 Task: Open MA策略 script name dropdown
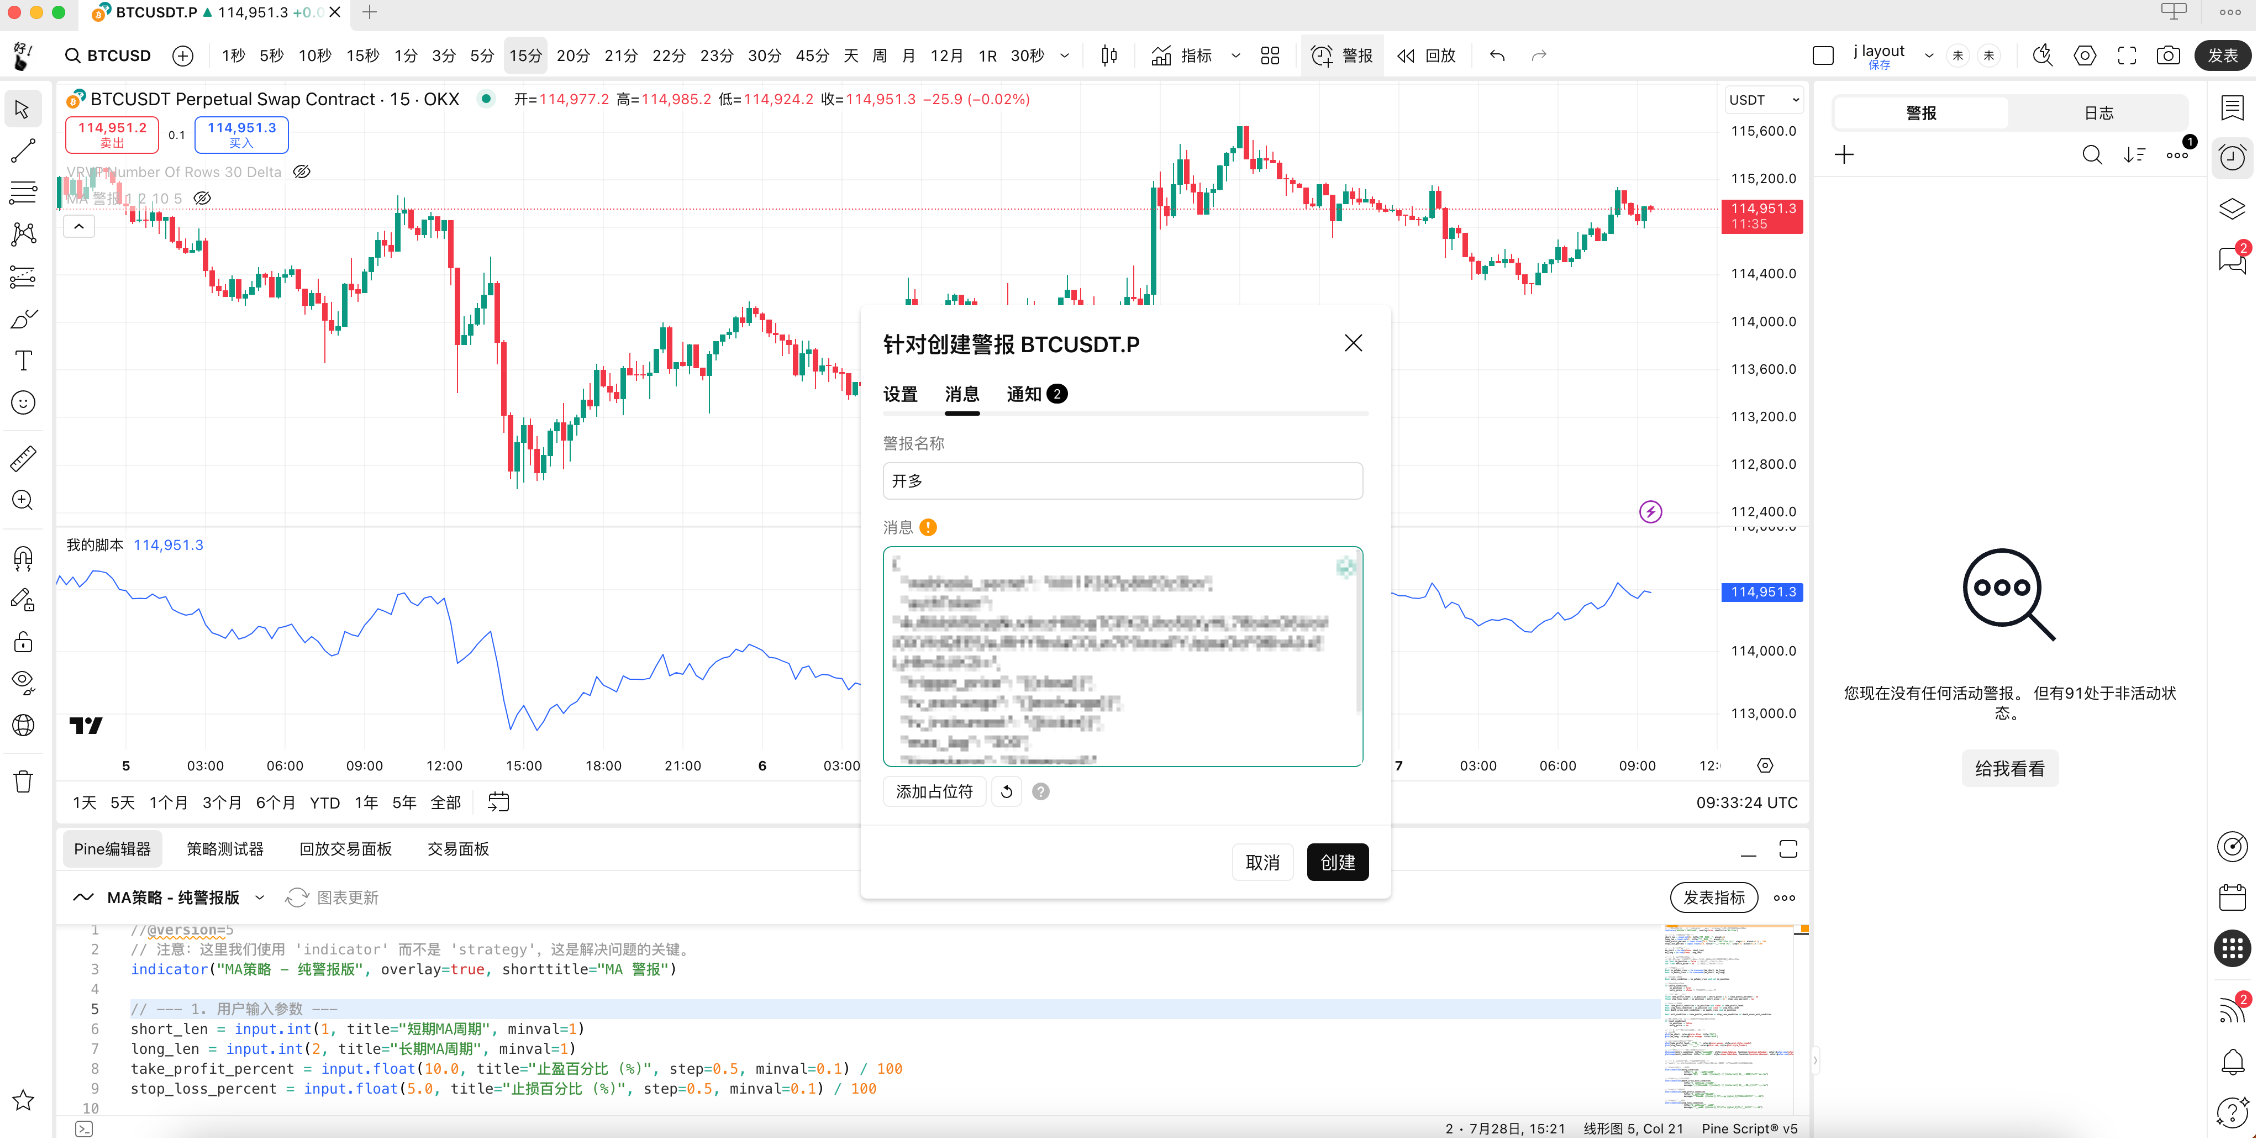pyautogui.click(x=260, y=898)
